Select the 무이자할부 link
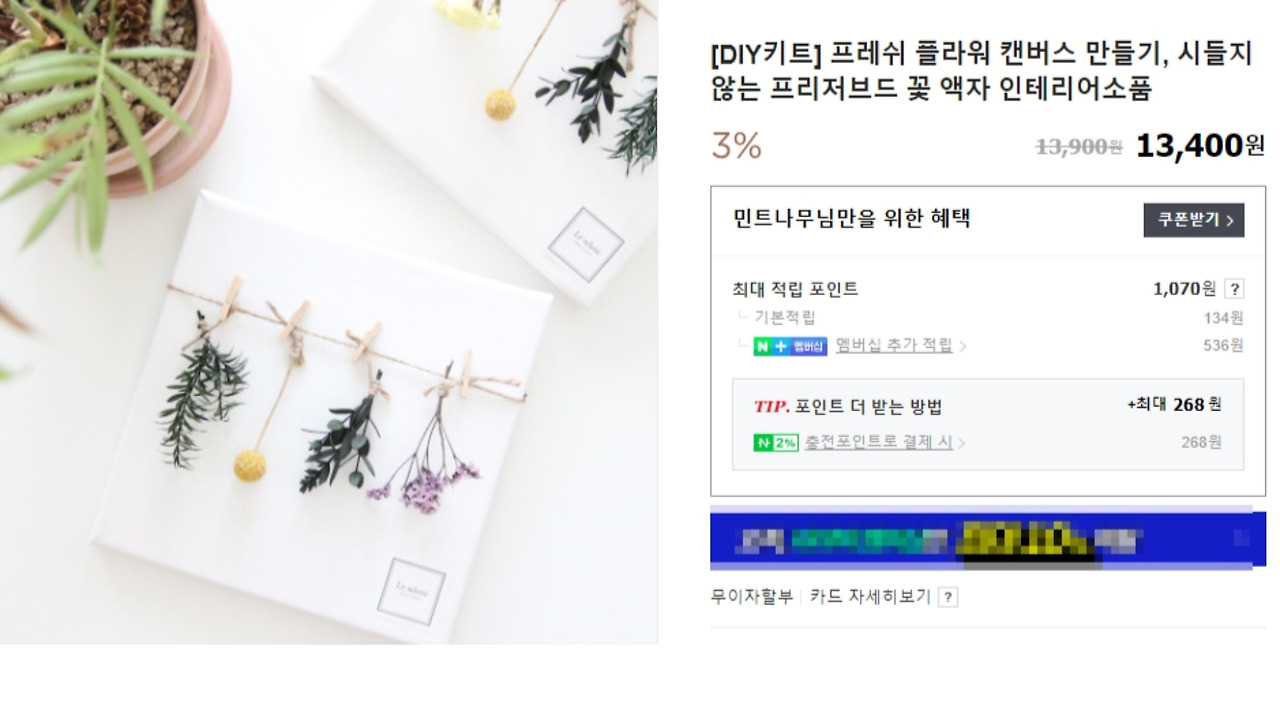The width and height of the screenshot is (1280, 720). point(752,597)
